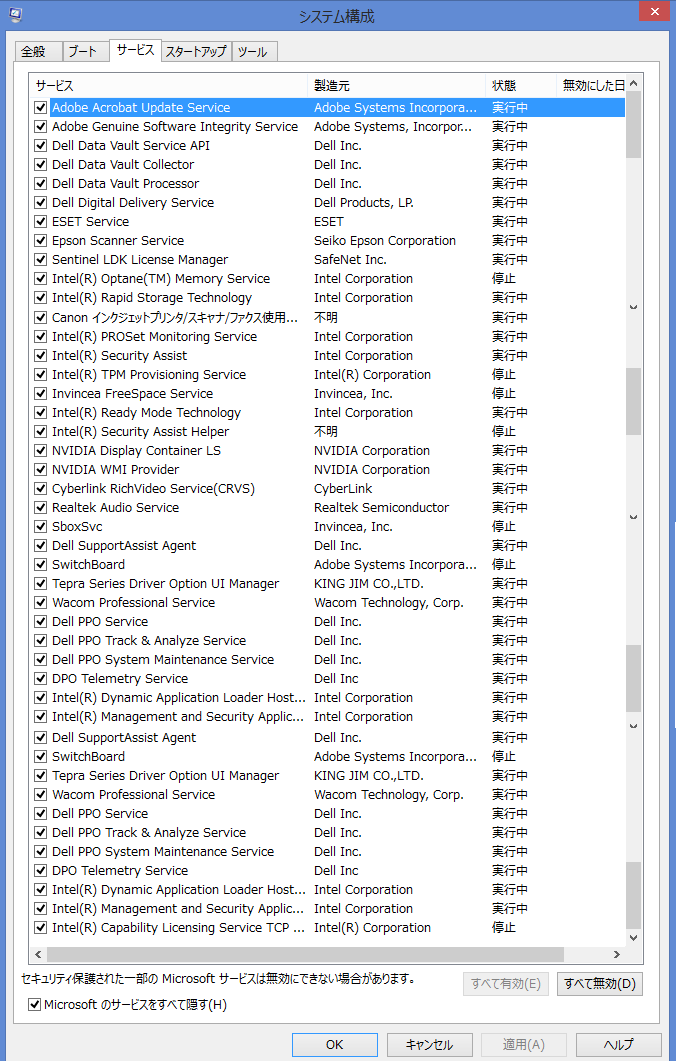The image size is (676, 1061).
Task: Select Intel(R) Security Assist Helper row
Action: (x=328, y=432)
